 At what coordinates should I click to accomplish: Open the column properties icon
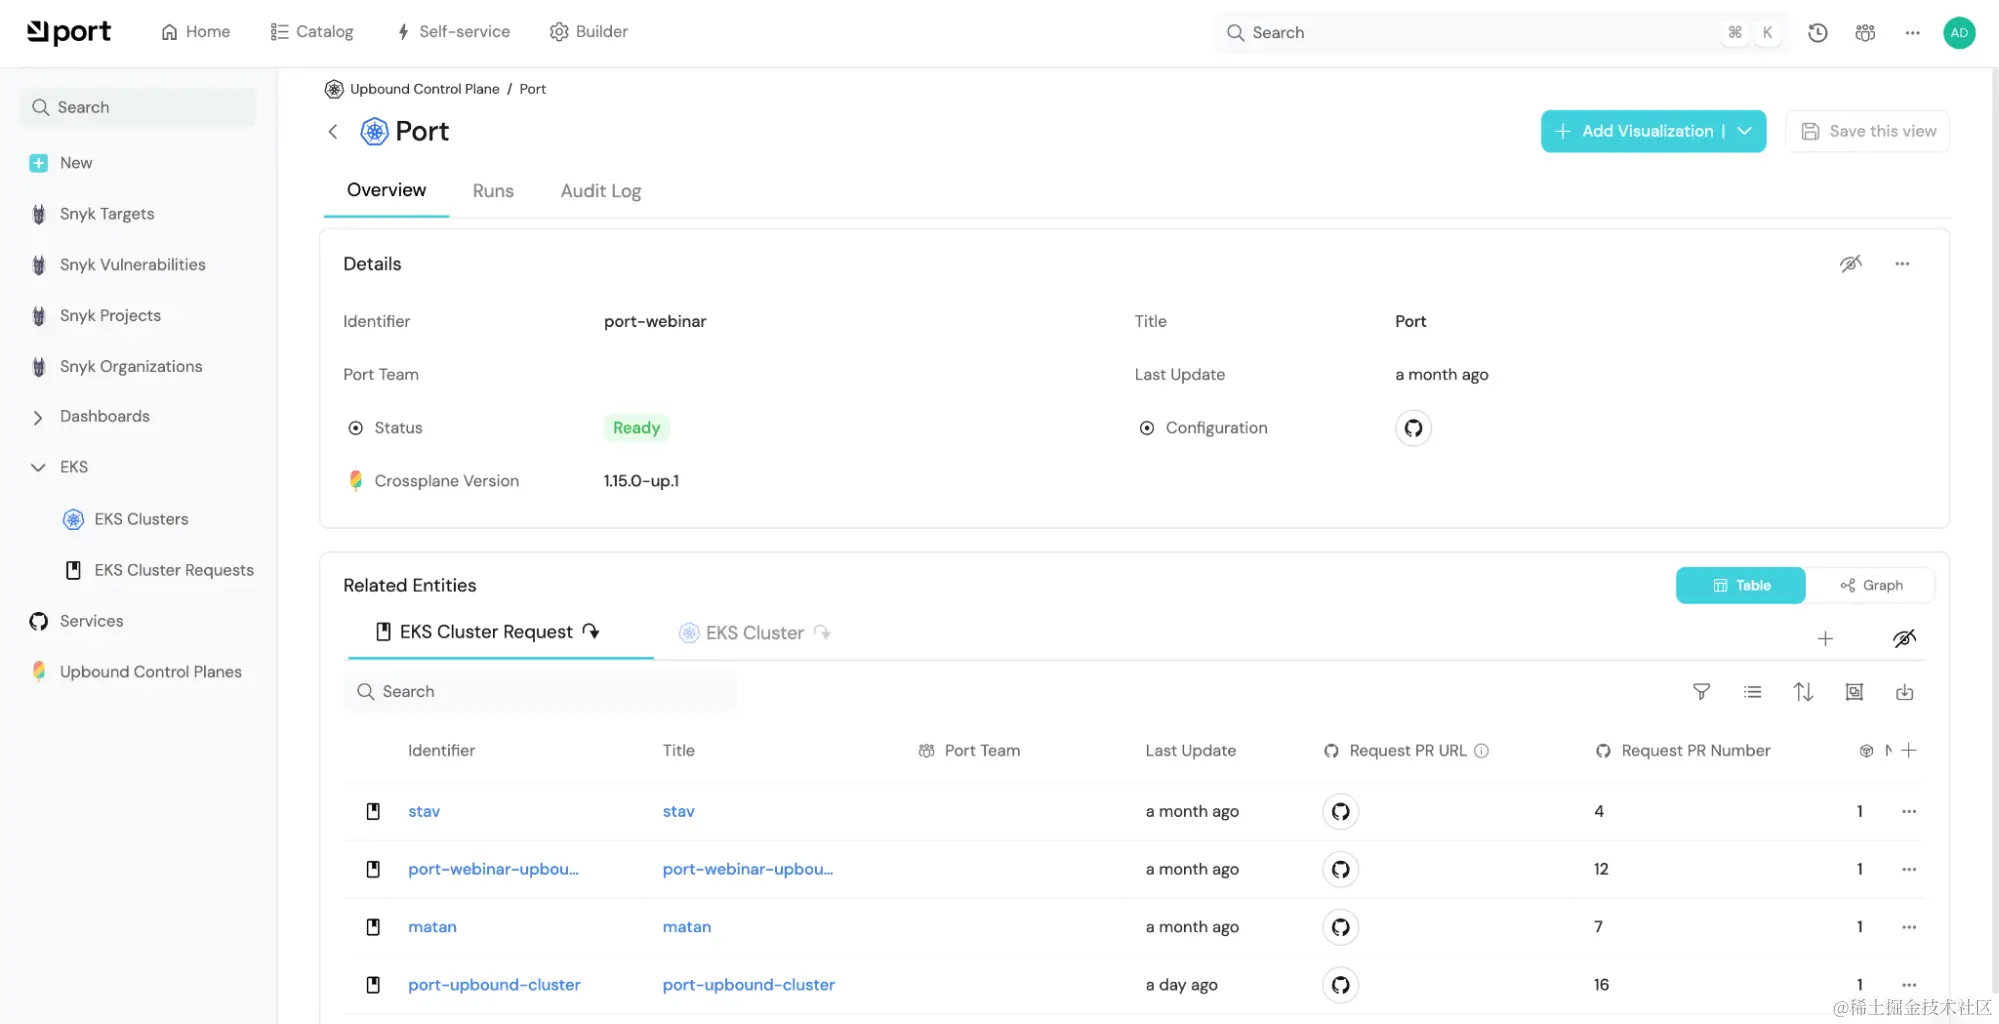pyautogui.click(x=1854, y=691)
